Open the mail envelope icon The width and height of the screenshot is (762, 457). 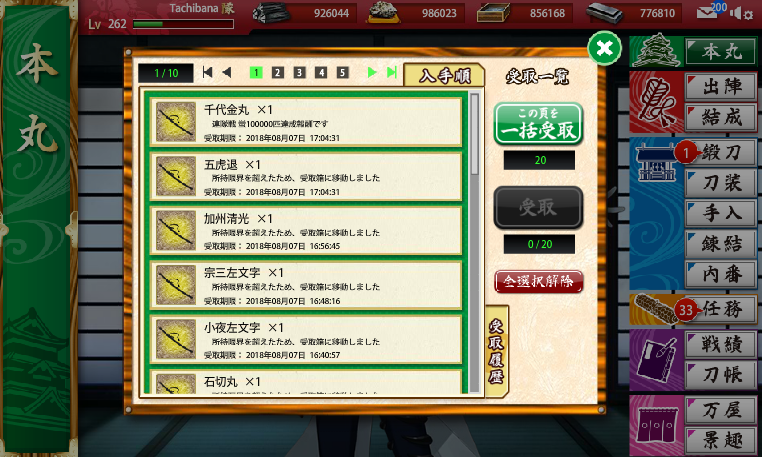click(706, 13)
